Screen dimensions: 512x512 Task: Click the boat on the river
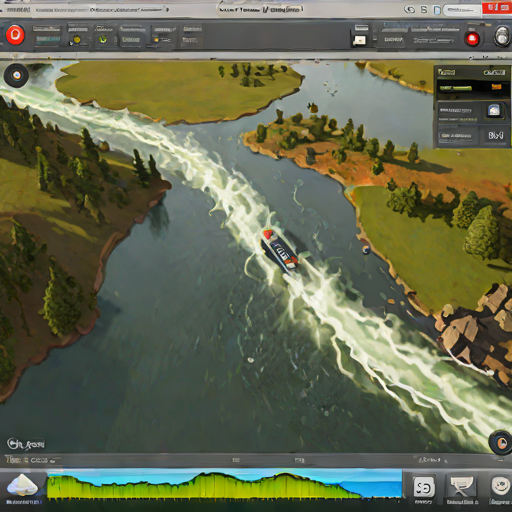[x=279, y=249]
